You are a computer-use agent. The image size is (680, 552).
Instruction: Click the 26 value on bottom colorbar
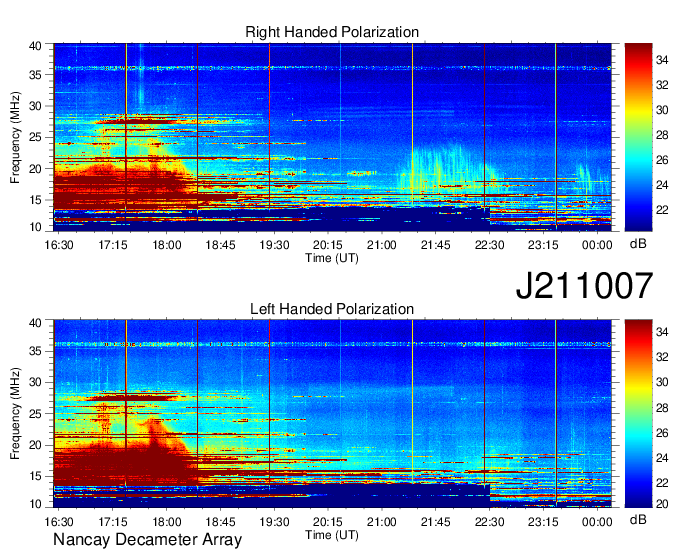[662, 432]
